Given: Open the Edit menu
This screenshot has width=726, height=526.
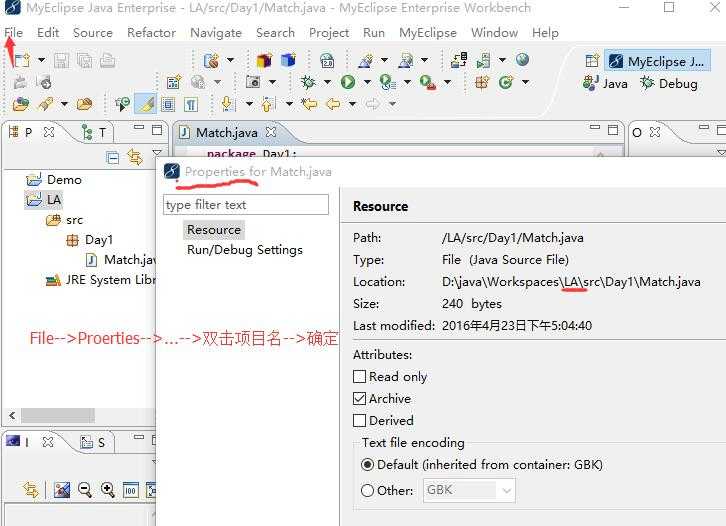Looking at the screenshot, I should point(48,33).
